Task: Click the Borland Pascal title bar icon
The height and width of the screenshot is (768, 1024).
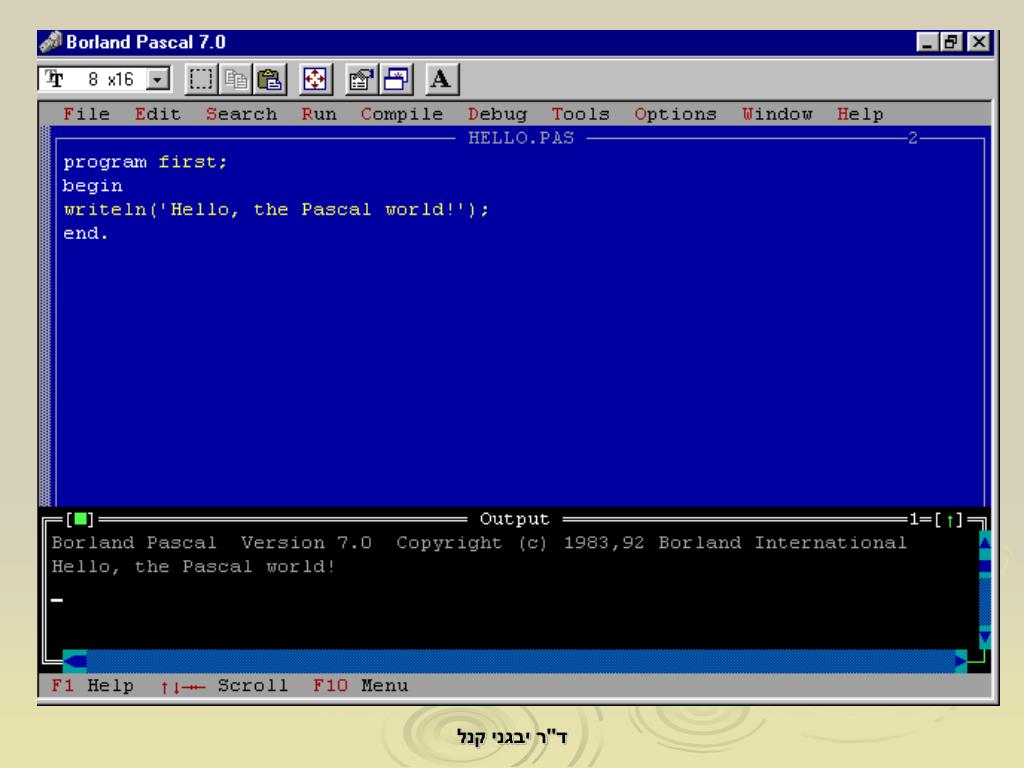Action: pyautogui.click(x=51, y=42)
